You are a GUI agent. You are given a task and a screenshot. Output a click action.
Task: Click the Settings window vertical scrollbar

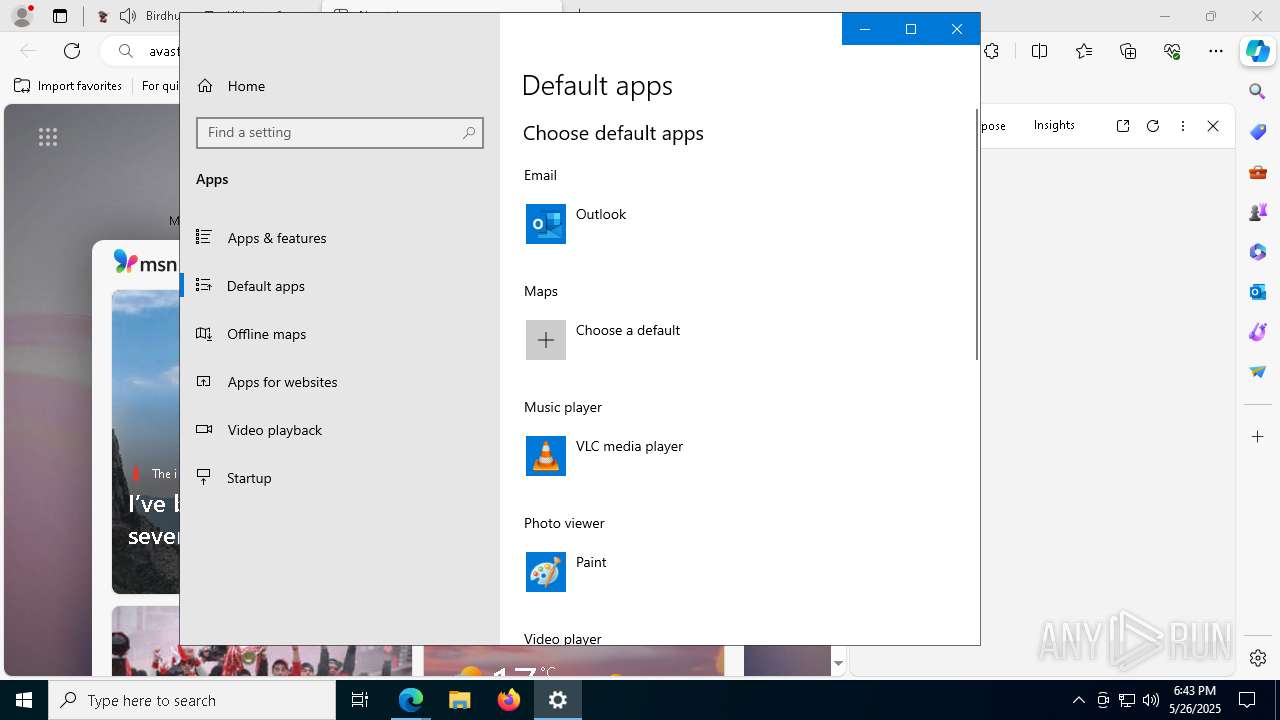tap(976, 235)
